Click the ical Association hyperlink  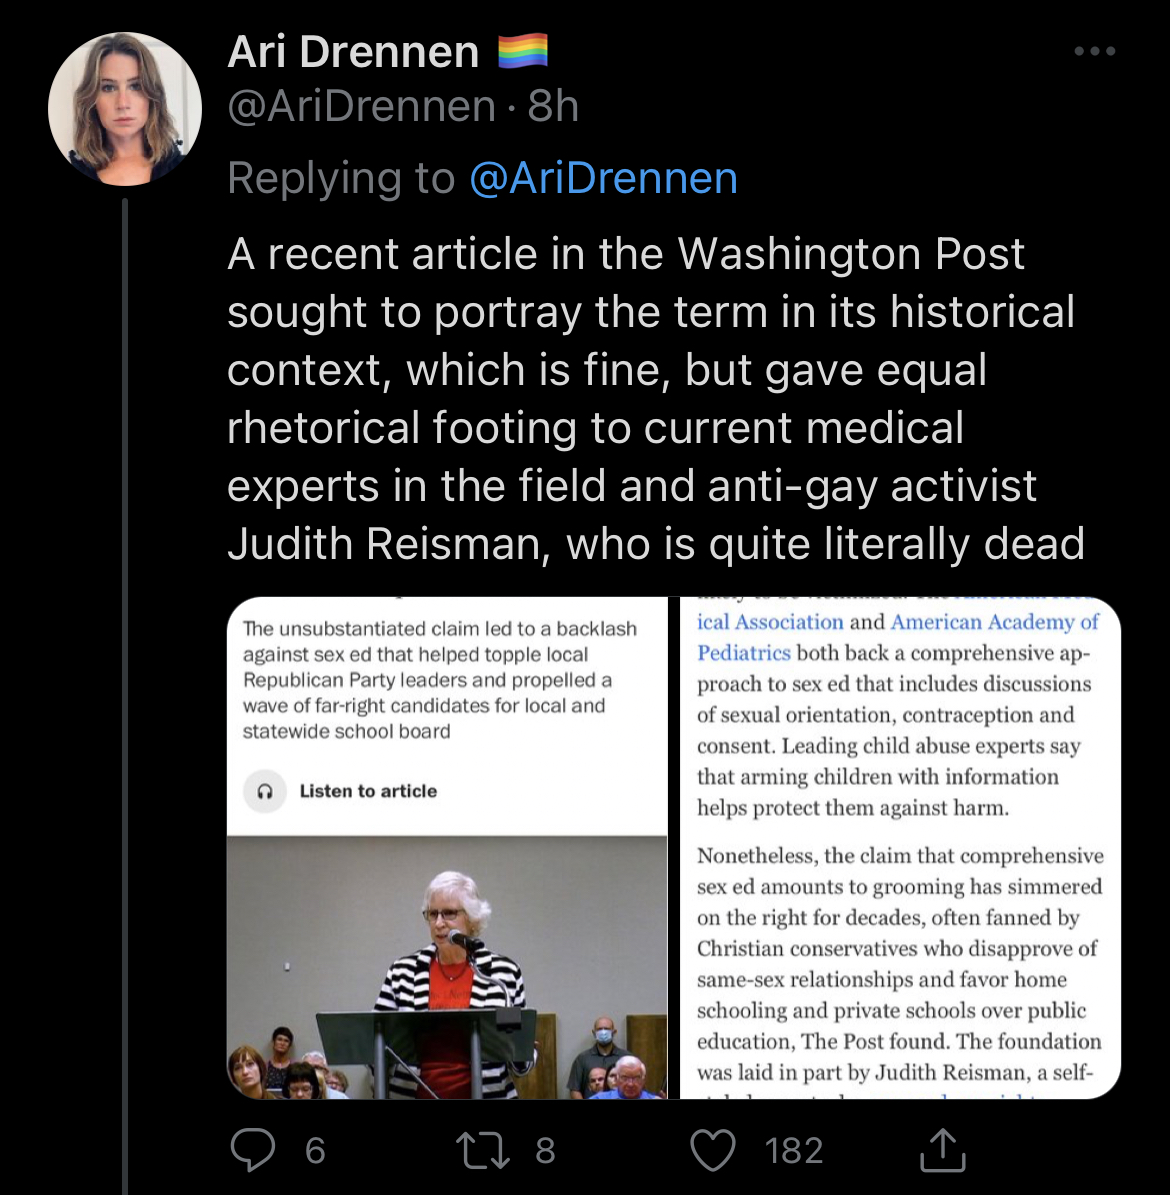(x=770, y=622)
